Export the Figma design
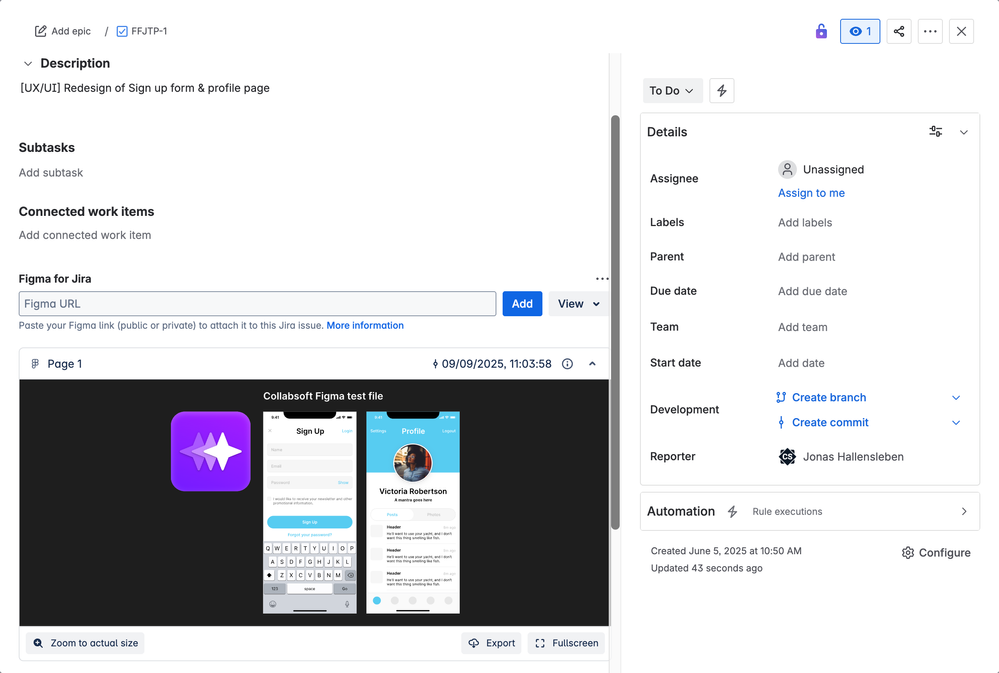 [491, 643]
